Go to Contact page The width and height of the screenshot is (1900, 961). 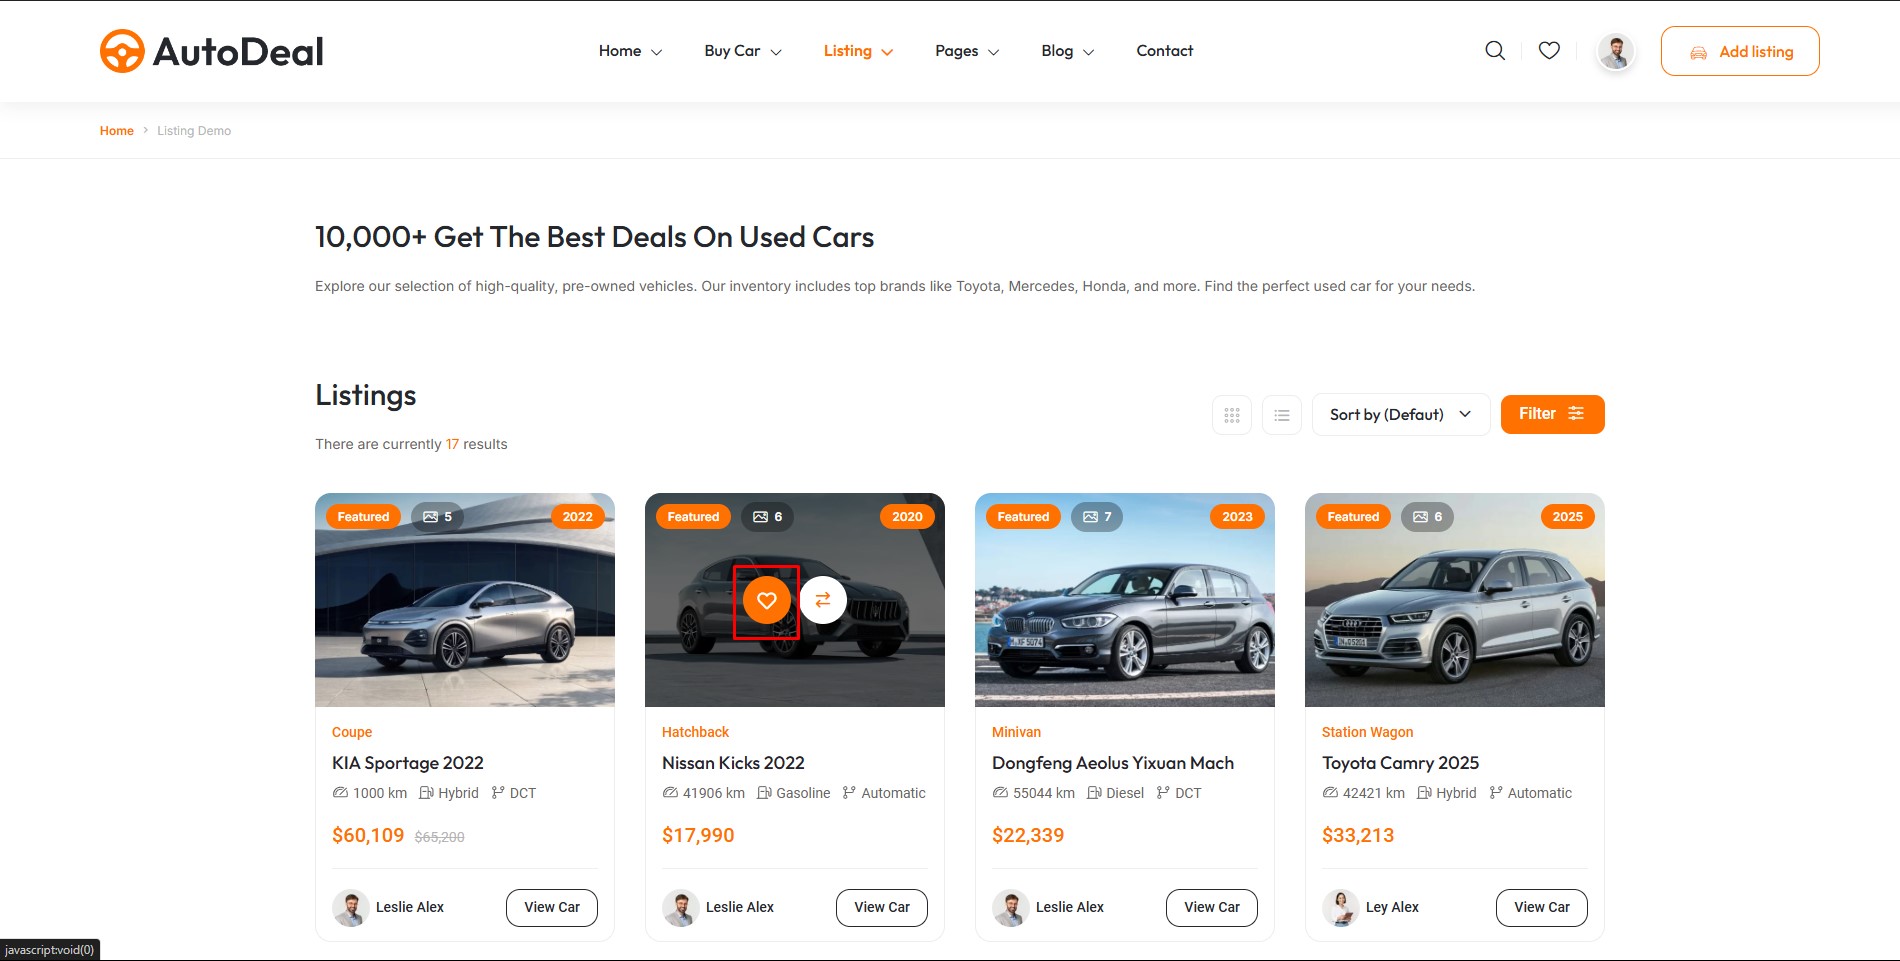1164,51
